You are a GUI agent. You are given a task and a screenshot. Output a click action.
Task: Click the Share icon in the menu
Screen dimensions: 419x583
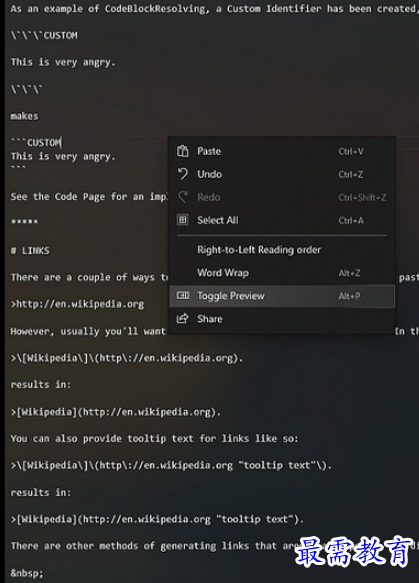pos(183,319)
